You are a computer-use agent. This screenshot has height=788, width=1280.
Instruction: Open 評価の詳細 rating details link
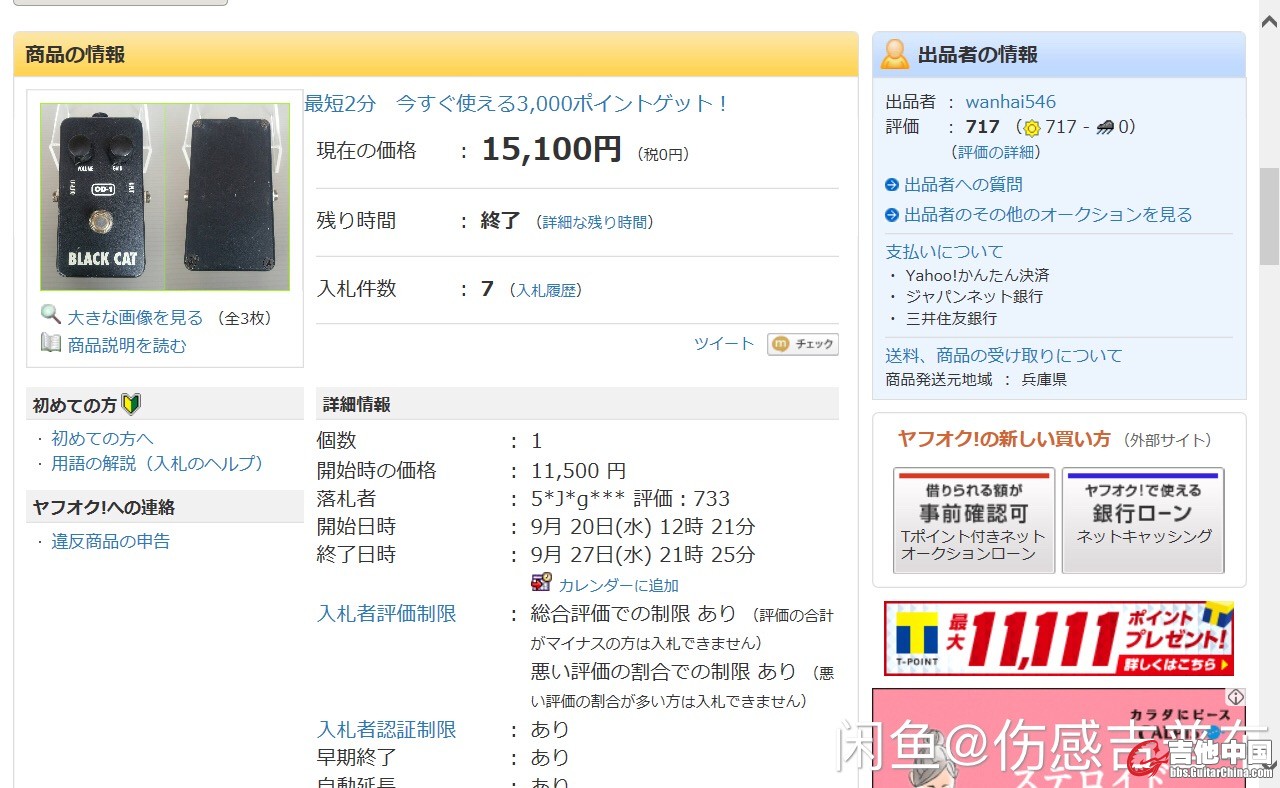point(996,152)
